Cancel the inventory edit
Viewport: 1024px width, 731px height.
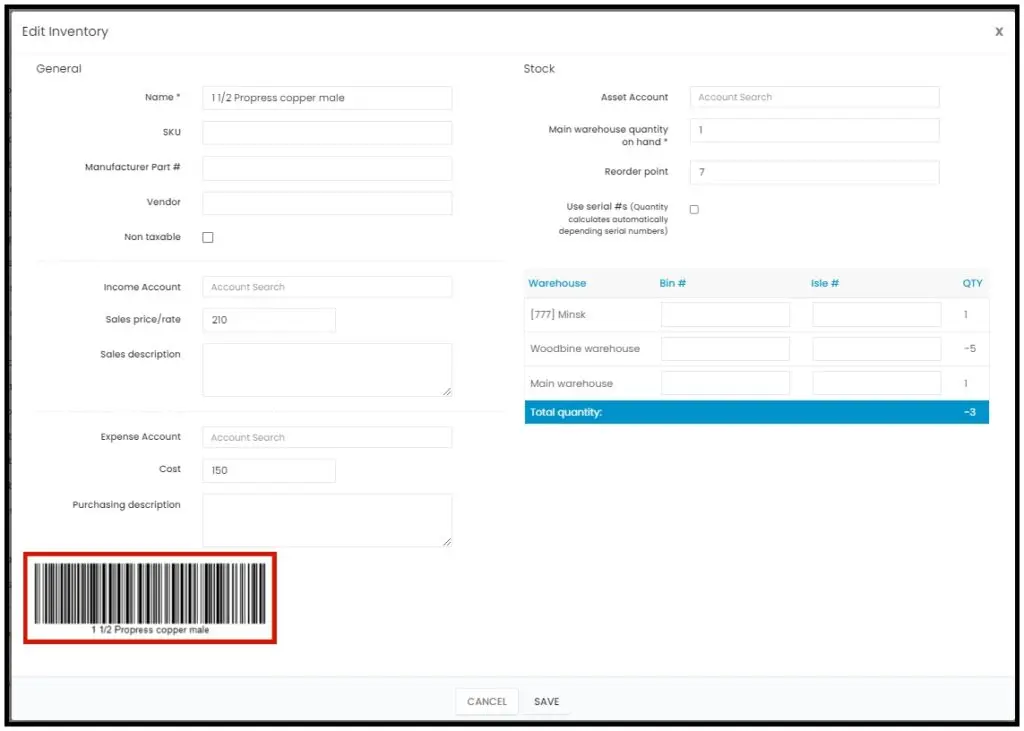(487, 702)
